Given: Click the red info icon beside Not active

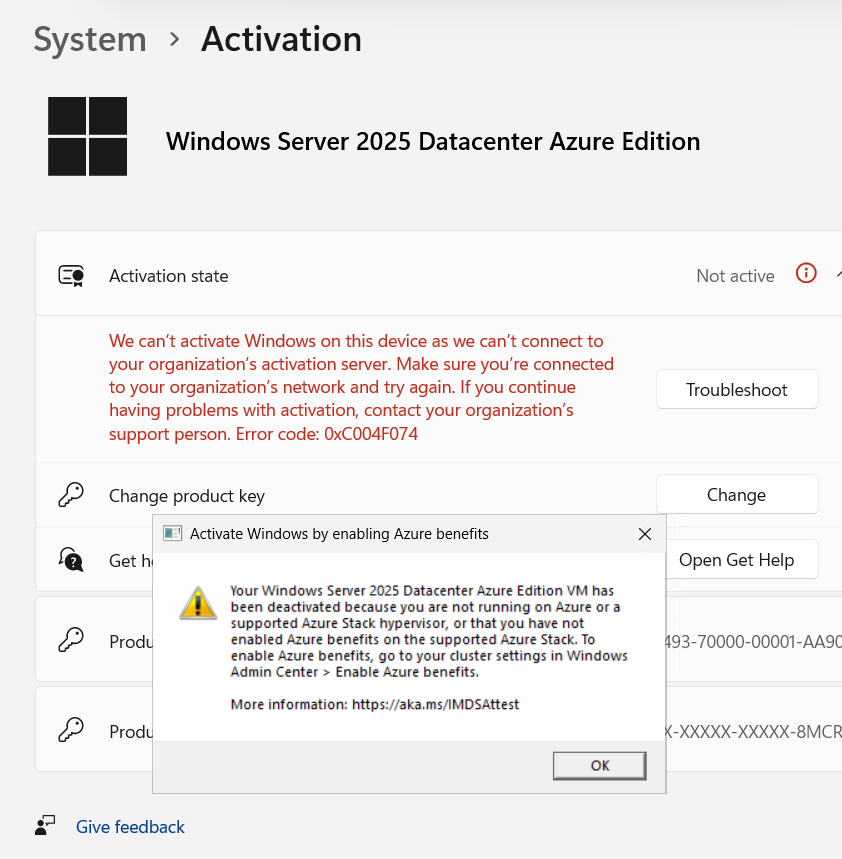Looking at the screenshot, I should point(806,273).
